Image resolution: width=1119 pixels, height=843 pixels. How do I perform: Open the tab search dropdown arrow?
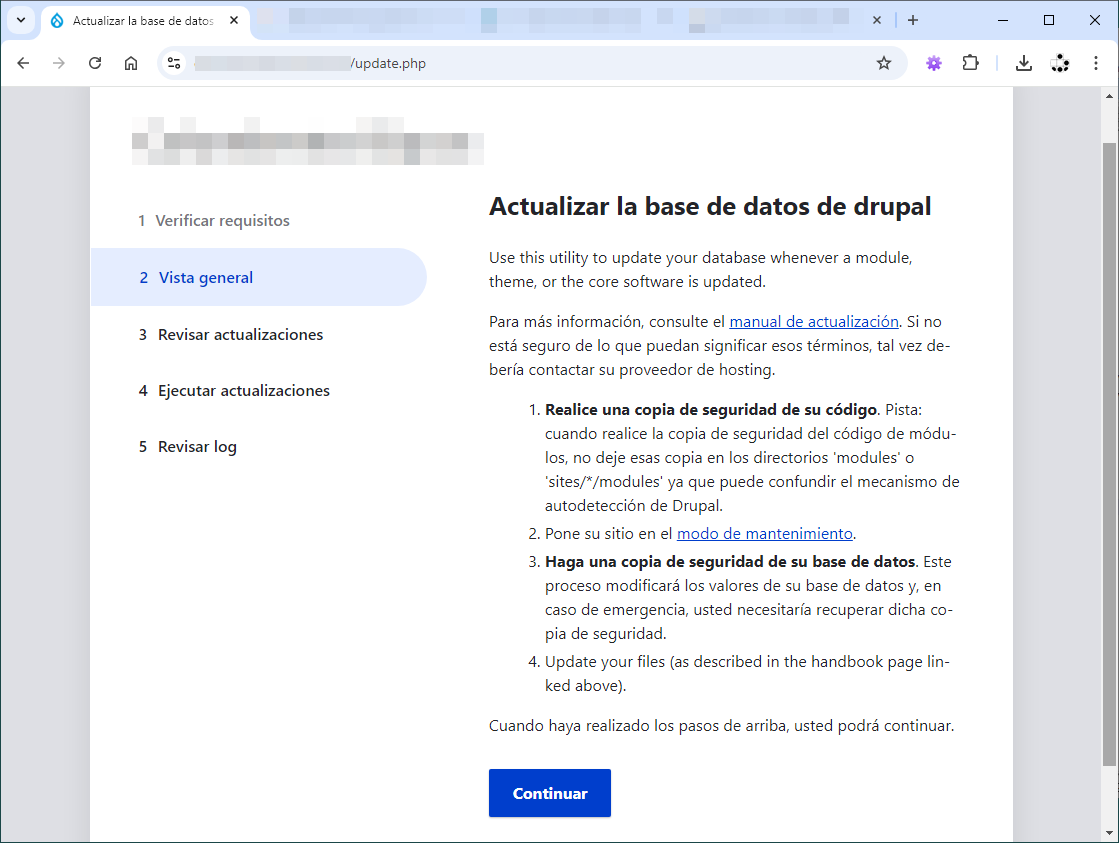pos(21,20)
